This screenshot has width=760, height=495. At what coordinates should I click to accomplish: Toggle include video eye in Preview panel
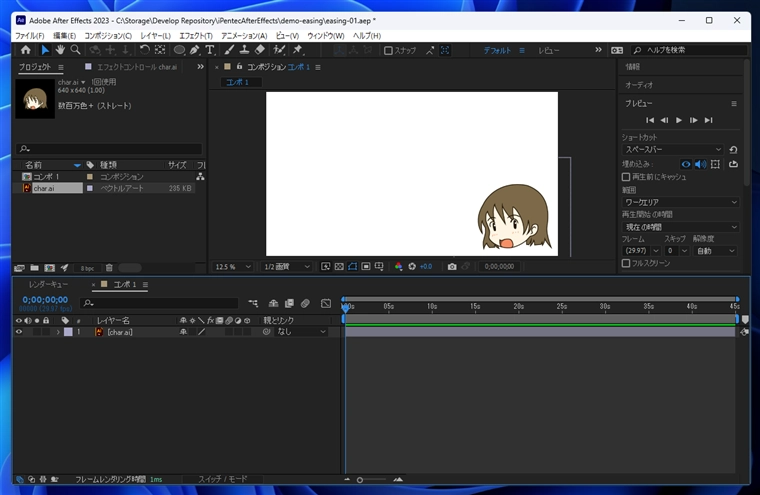[x=685, y=164]
